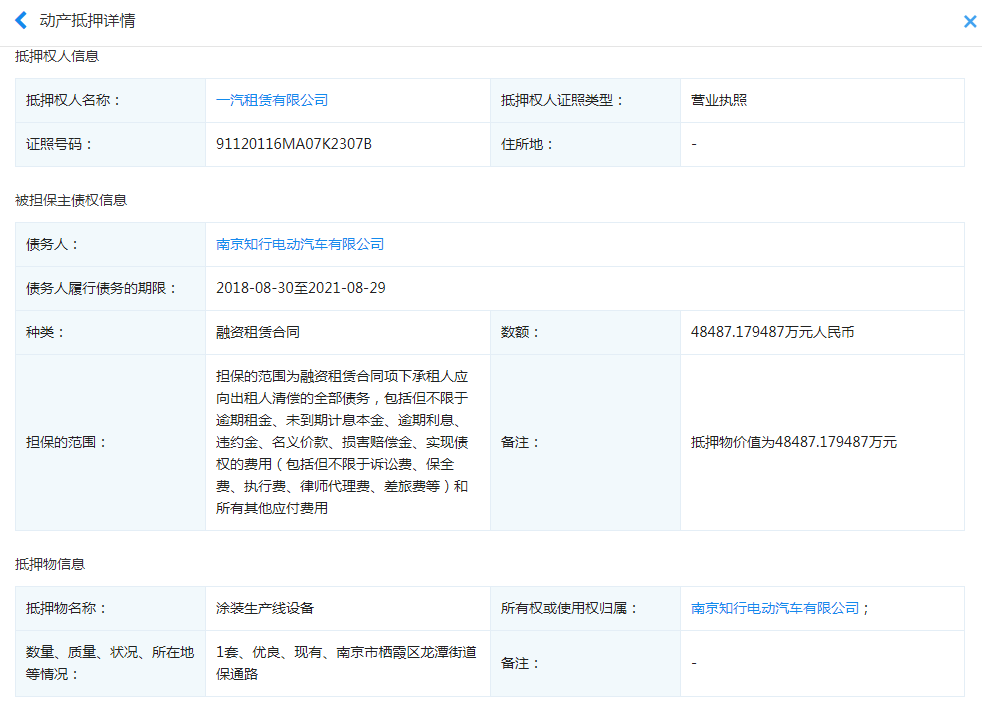The width and height of the screenshot is (982, 702).
Task: Click the 数额： label
Action: pyautogui.click(x=520, y=332)
